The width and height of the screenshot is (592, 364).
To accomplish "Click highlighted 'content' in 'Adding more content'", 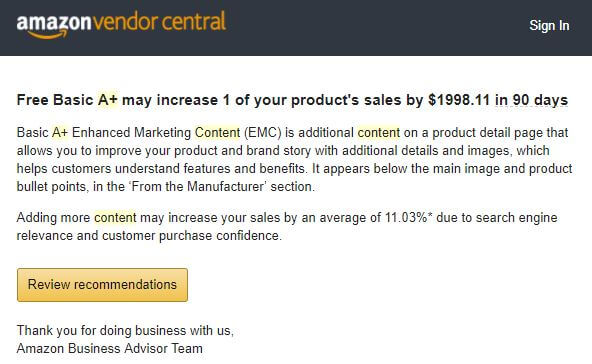I will (115, 217).
